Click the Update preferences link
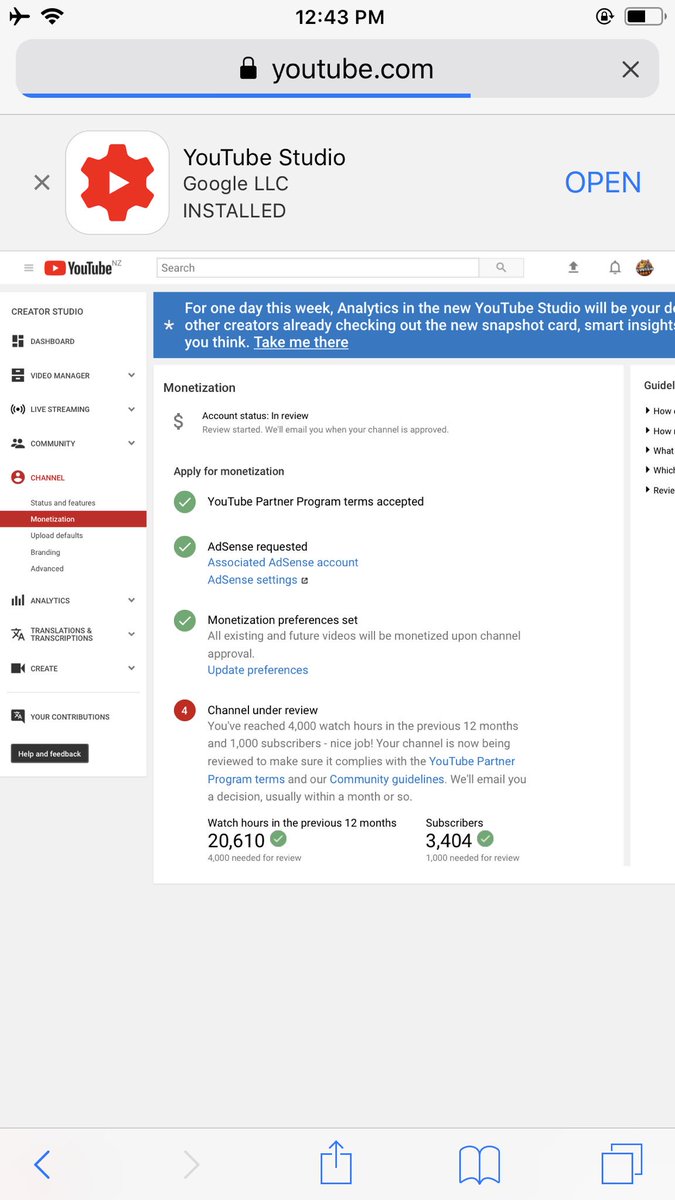 [258, 671]
